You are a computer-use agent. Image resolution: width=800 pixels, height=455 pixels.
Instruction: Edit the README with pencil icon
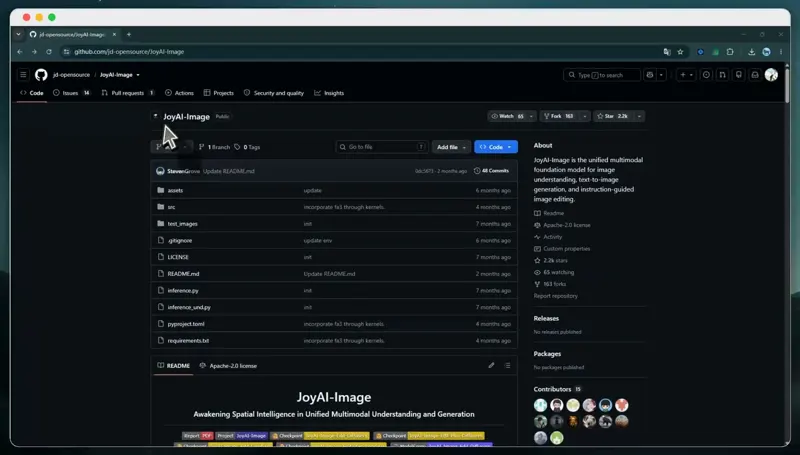[x=491, y=365]
